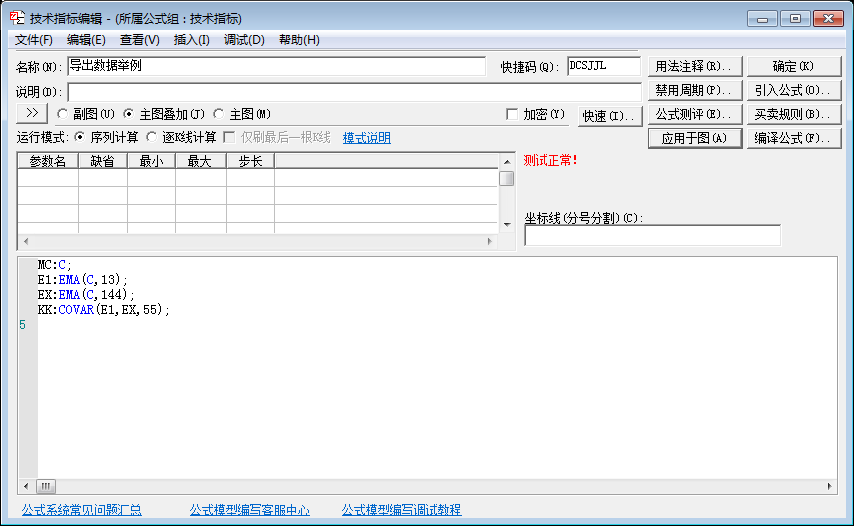Screen dimensions: 854x526
Task: Open the 插入(I) menu
Action: point(191,40)
